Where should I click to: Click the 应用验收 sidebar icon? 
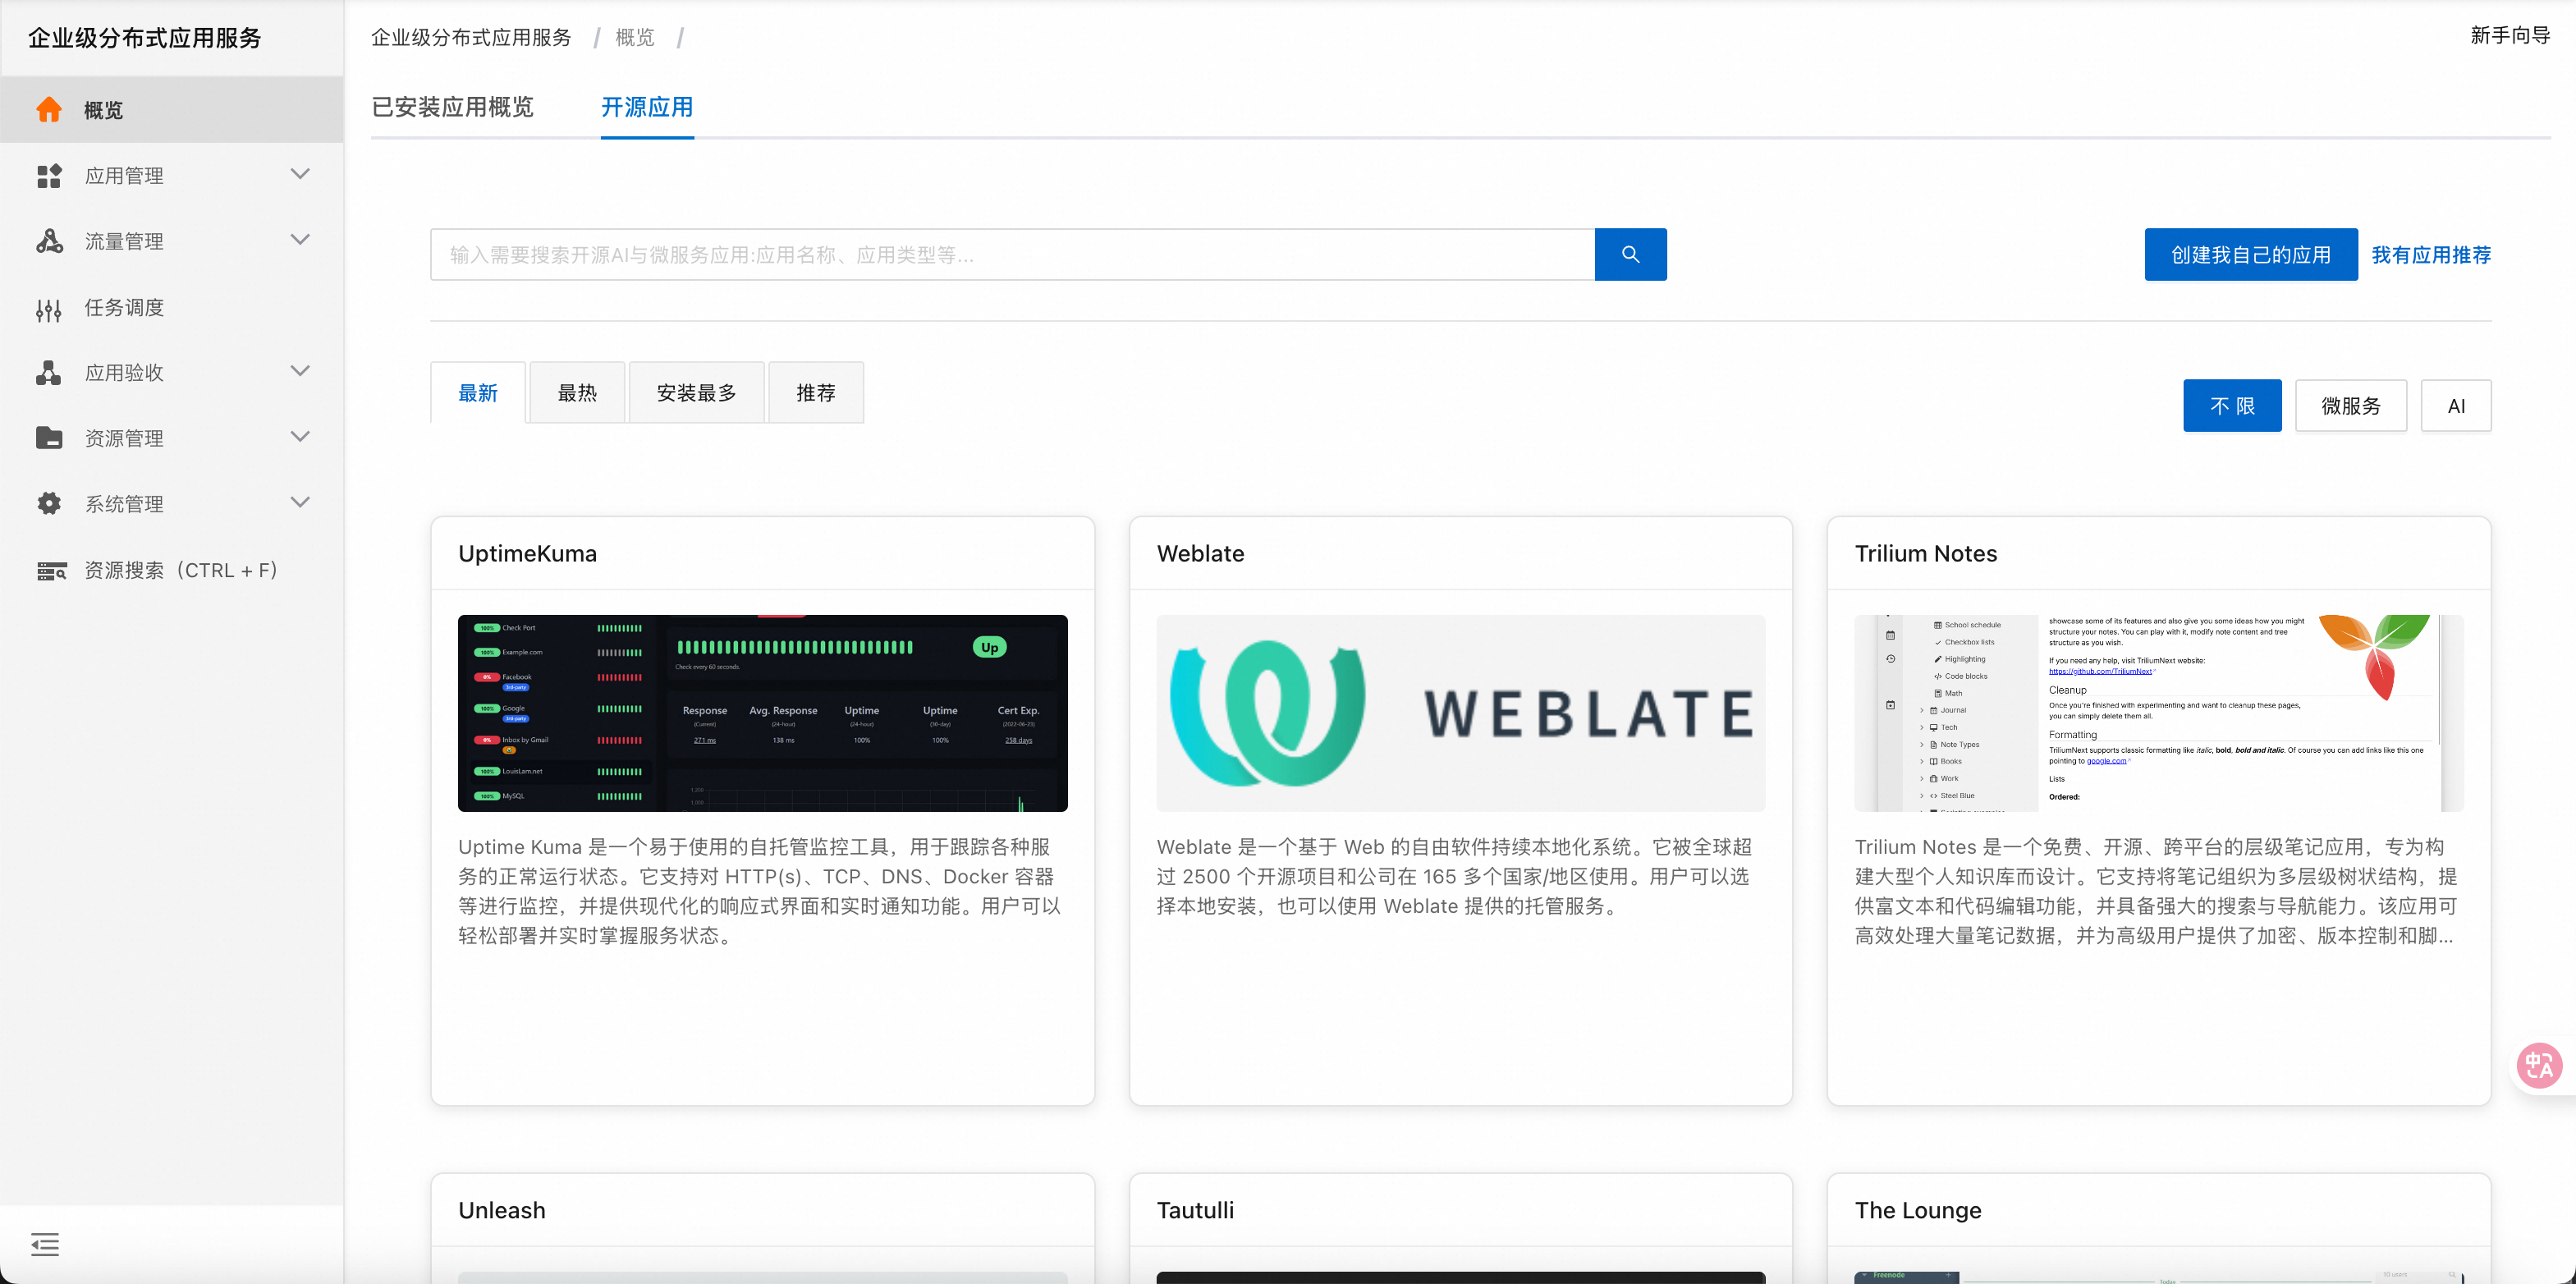49,373
